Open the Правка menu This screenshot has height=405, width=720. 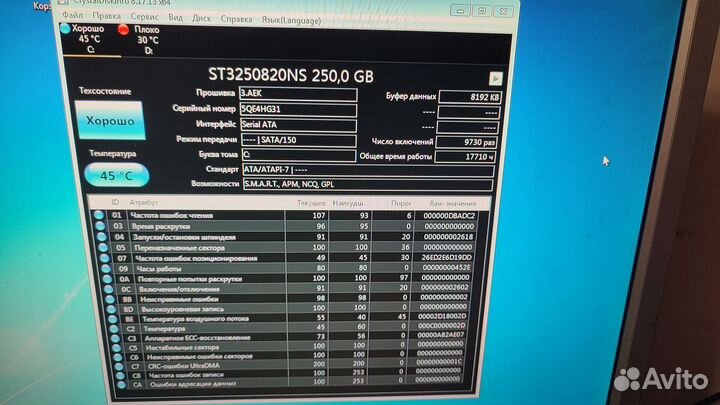click(104, 17)
